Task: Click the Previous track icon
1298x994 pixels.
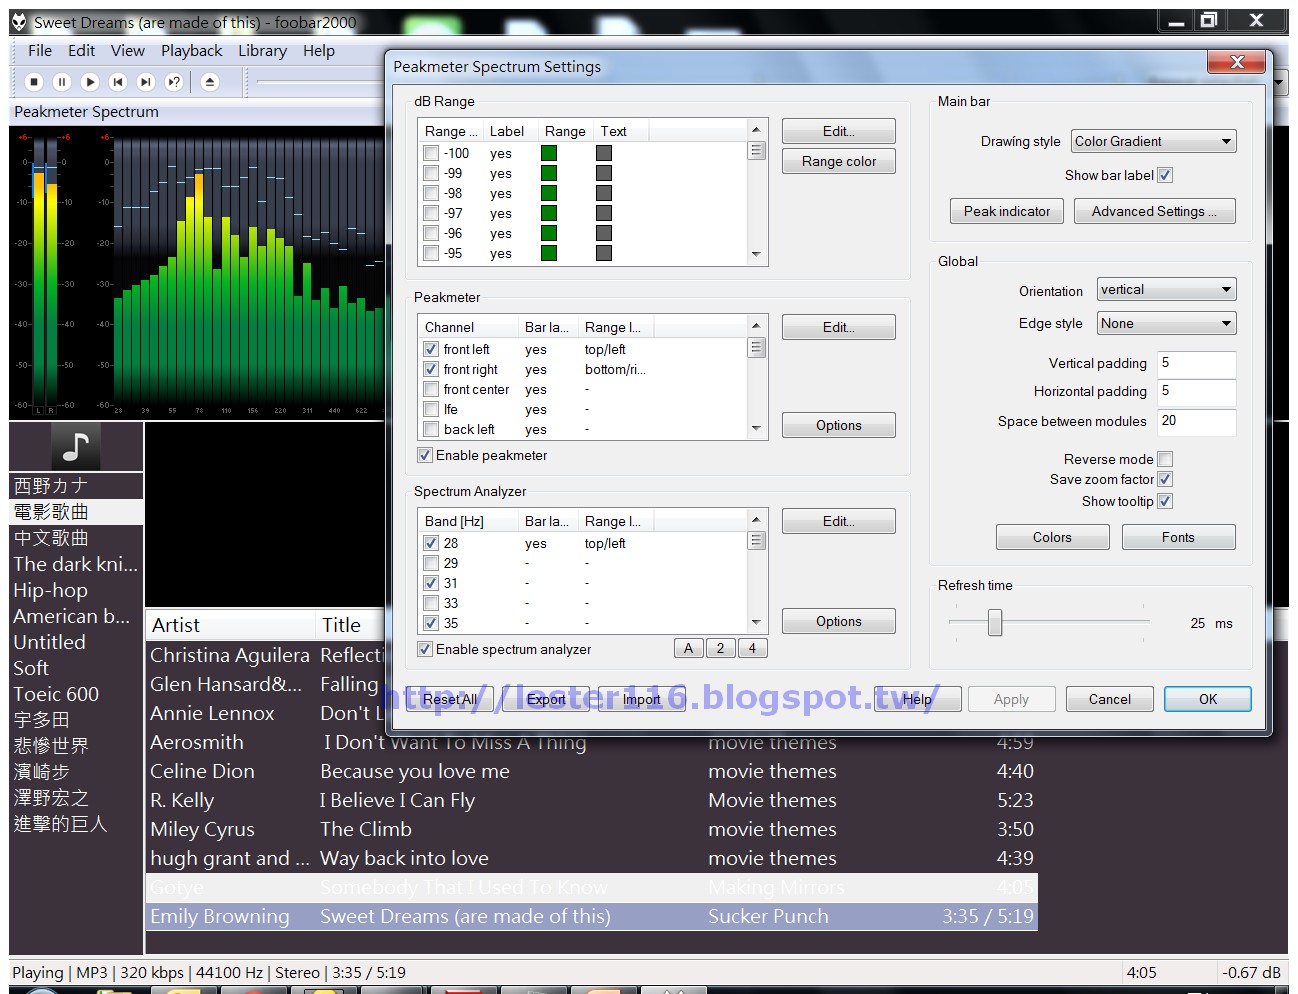Action: tap(118, 82)
